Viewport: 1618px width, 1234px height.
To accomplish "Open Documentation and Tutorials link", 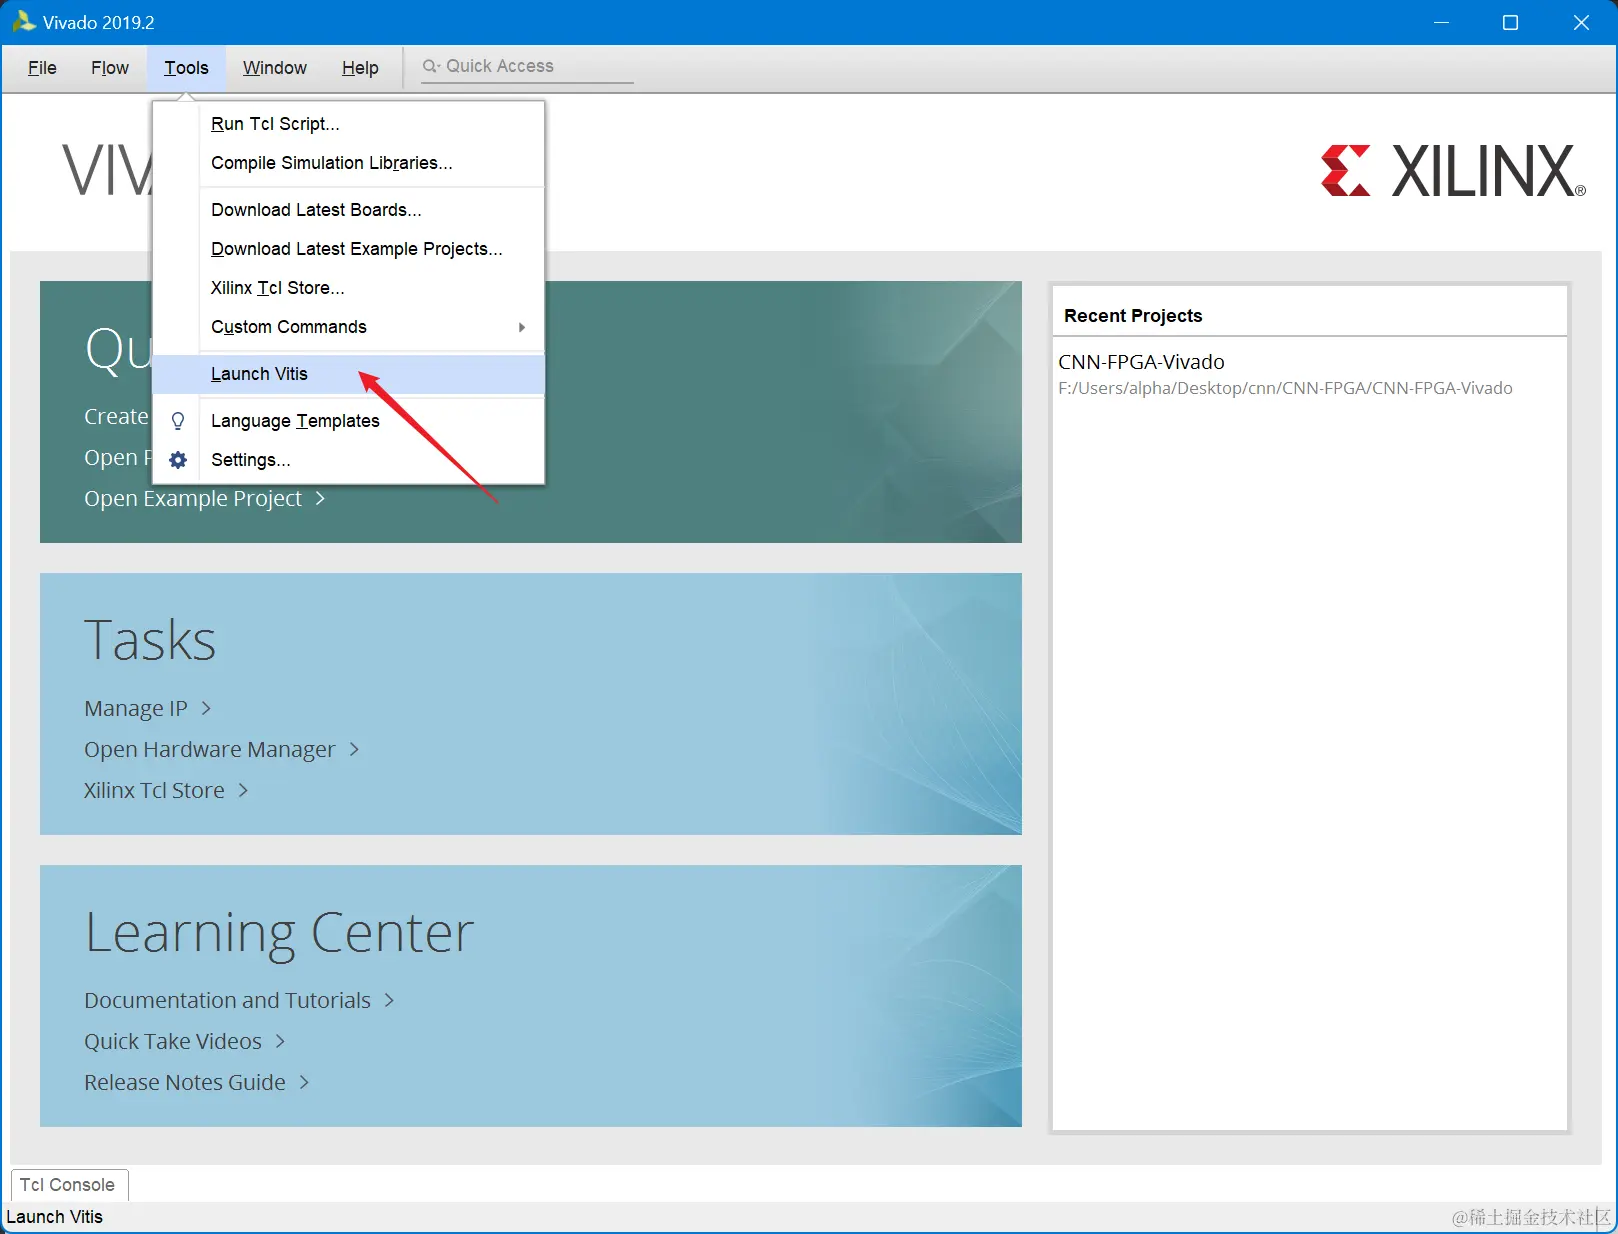I will pos(227,1000).
